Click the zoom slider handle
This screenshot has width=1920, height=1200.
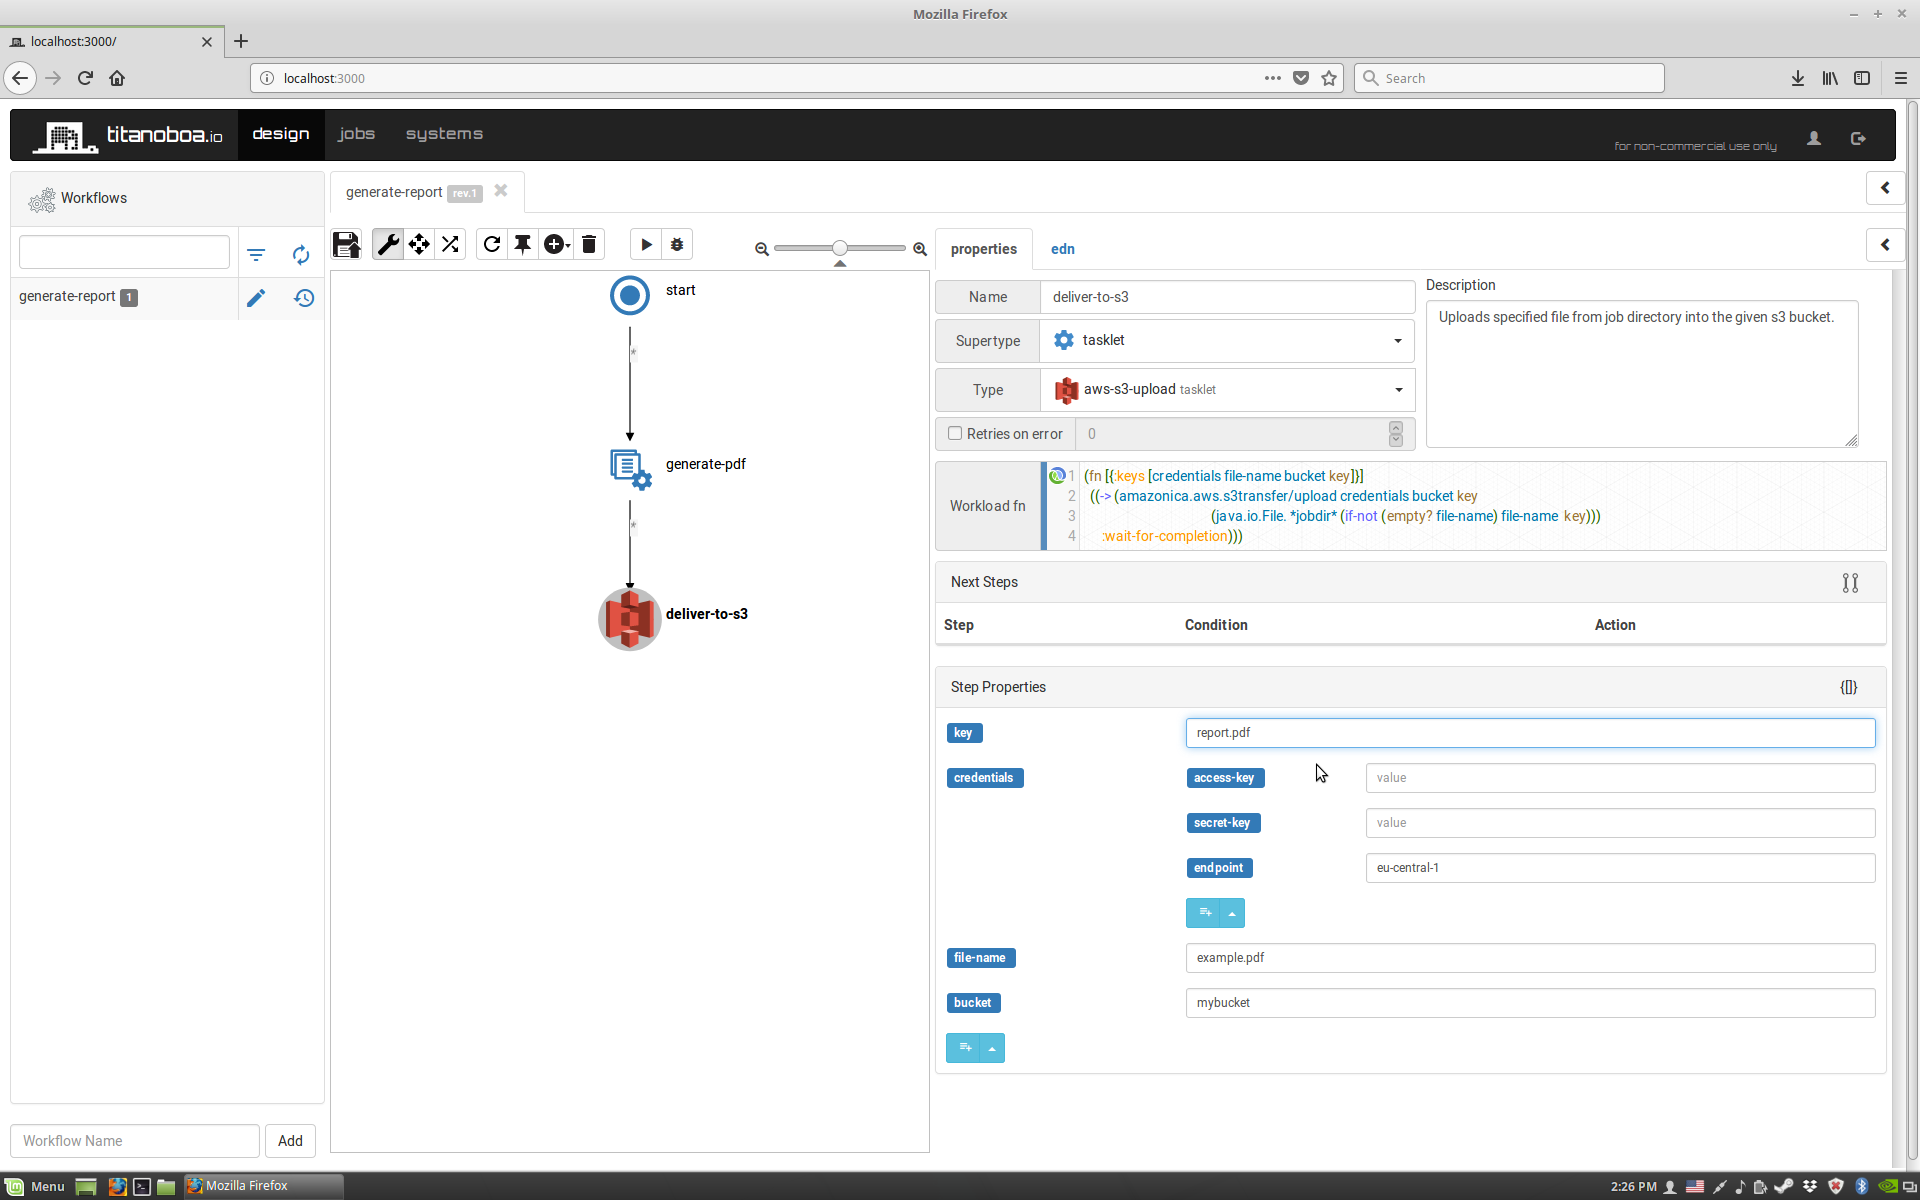(x=840, y=248)
